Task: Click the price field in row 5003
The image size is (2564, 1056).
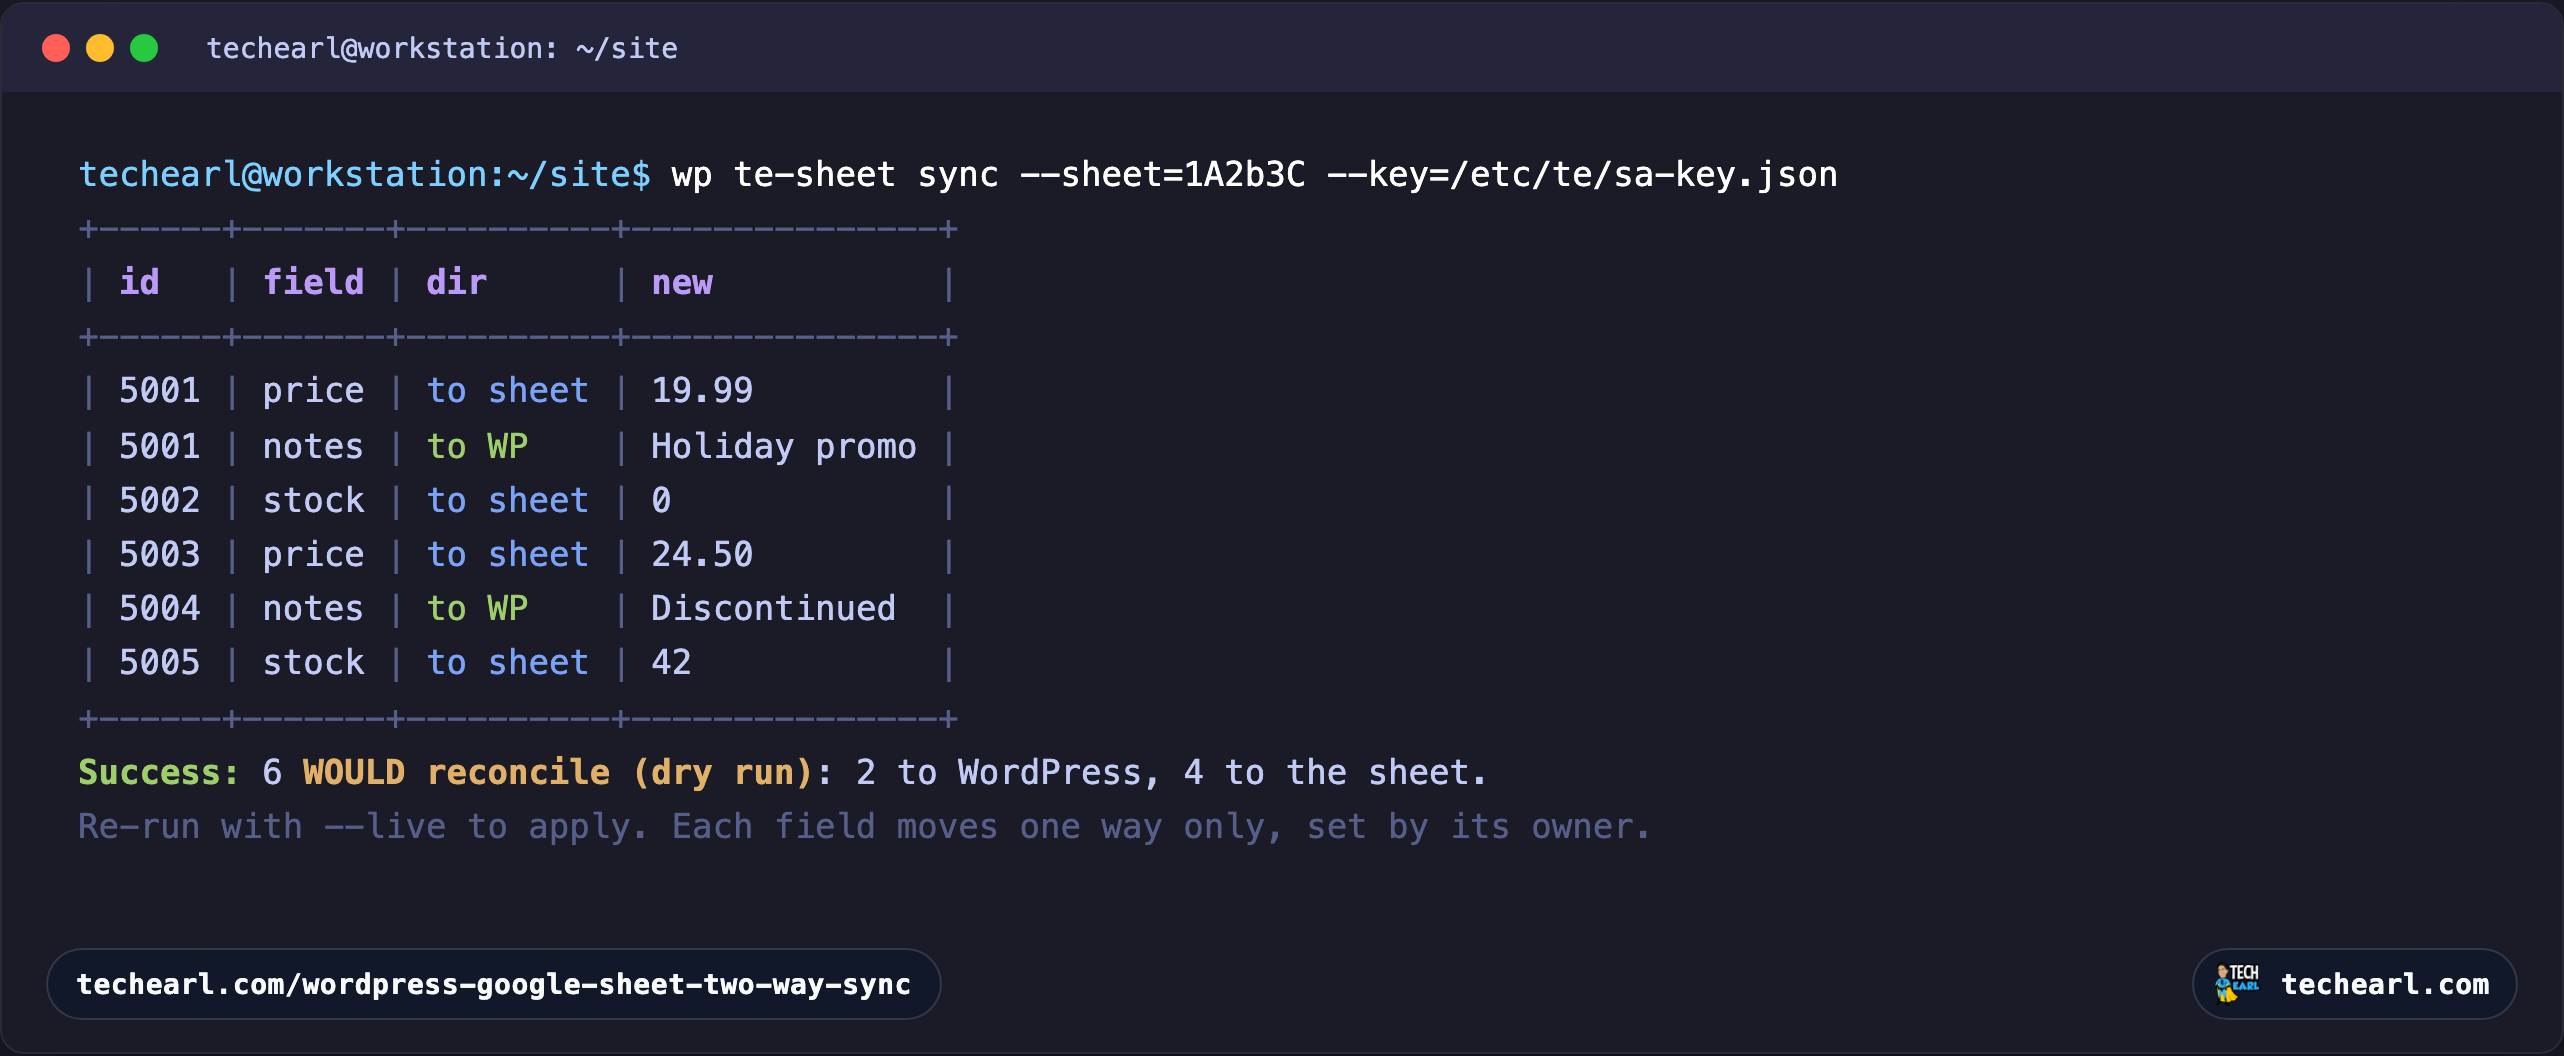Action: click(314, 556)
